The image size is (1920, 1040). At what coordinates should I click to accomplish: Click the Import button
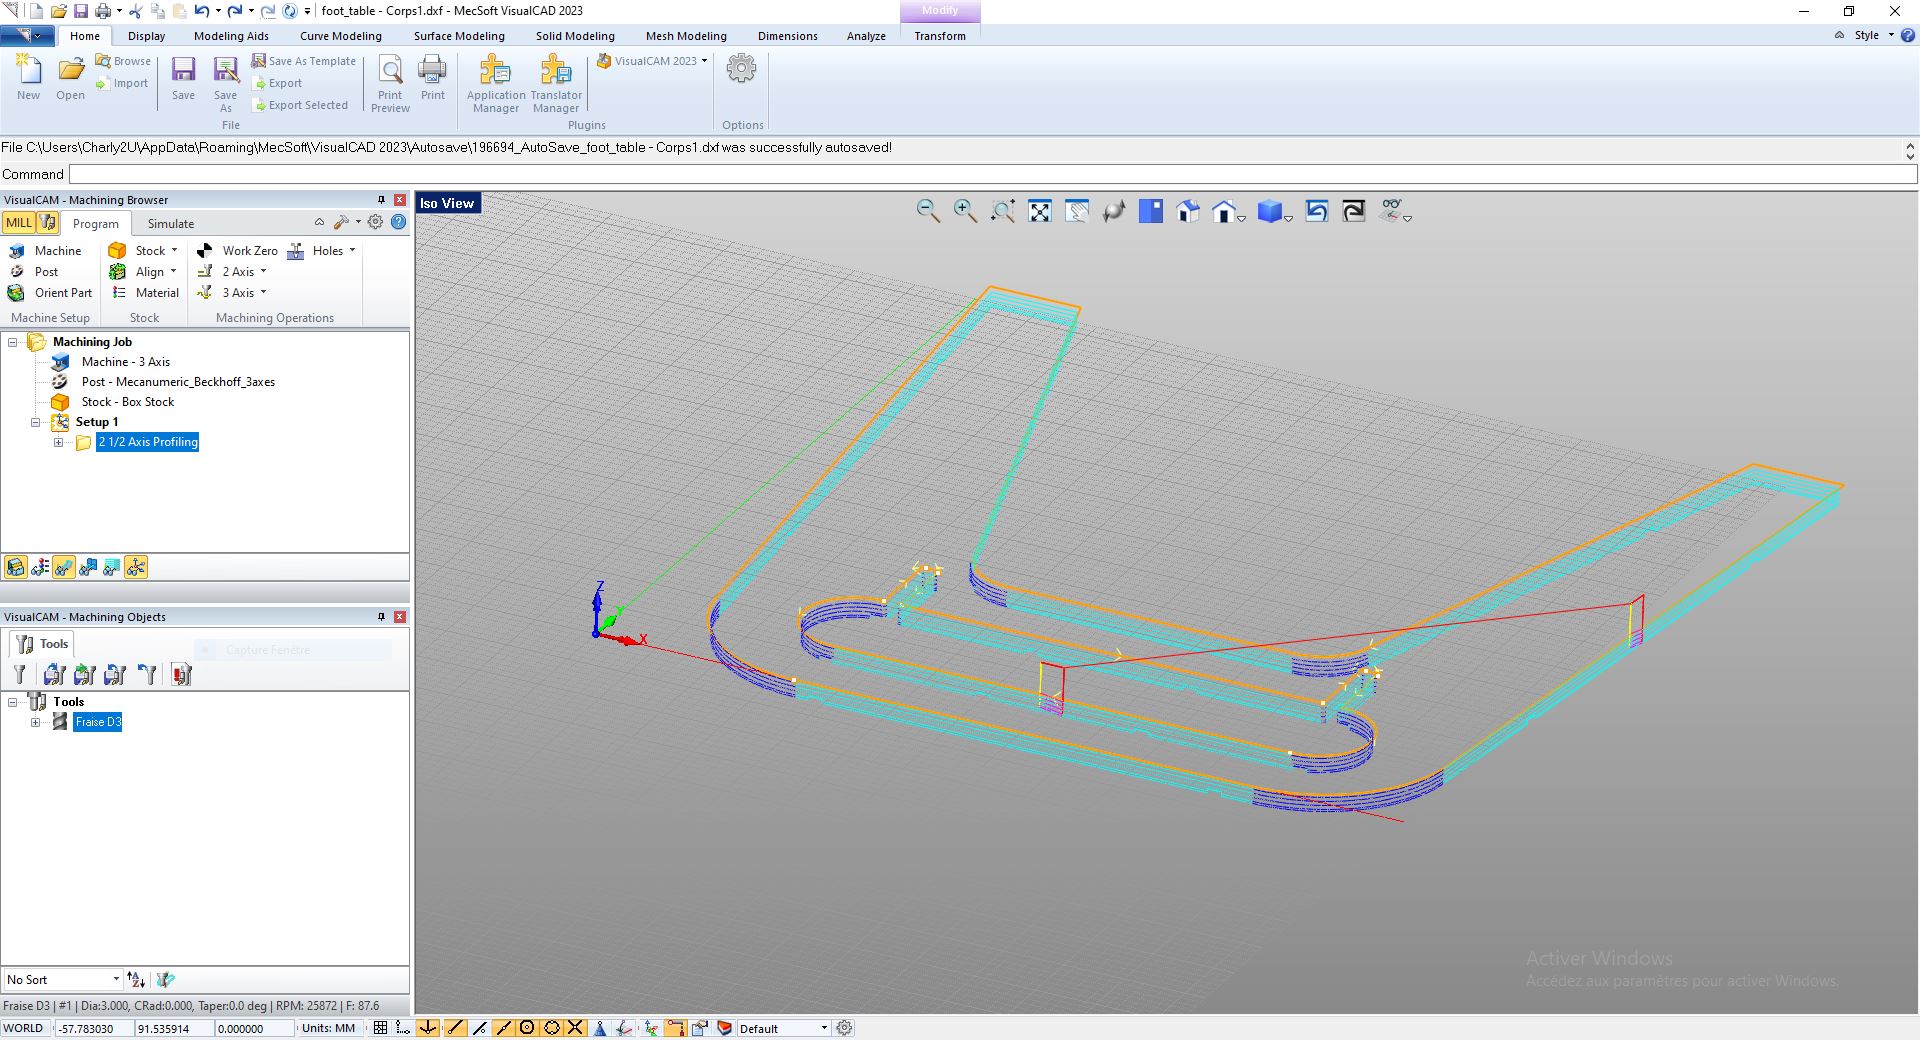pyautogui.click(x=122, y=83)
